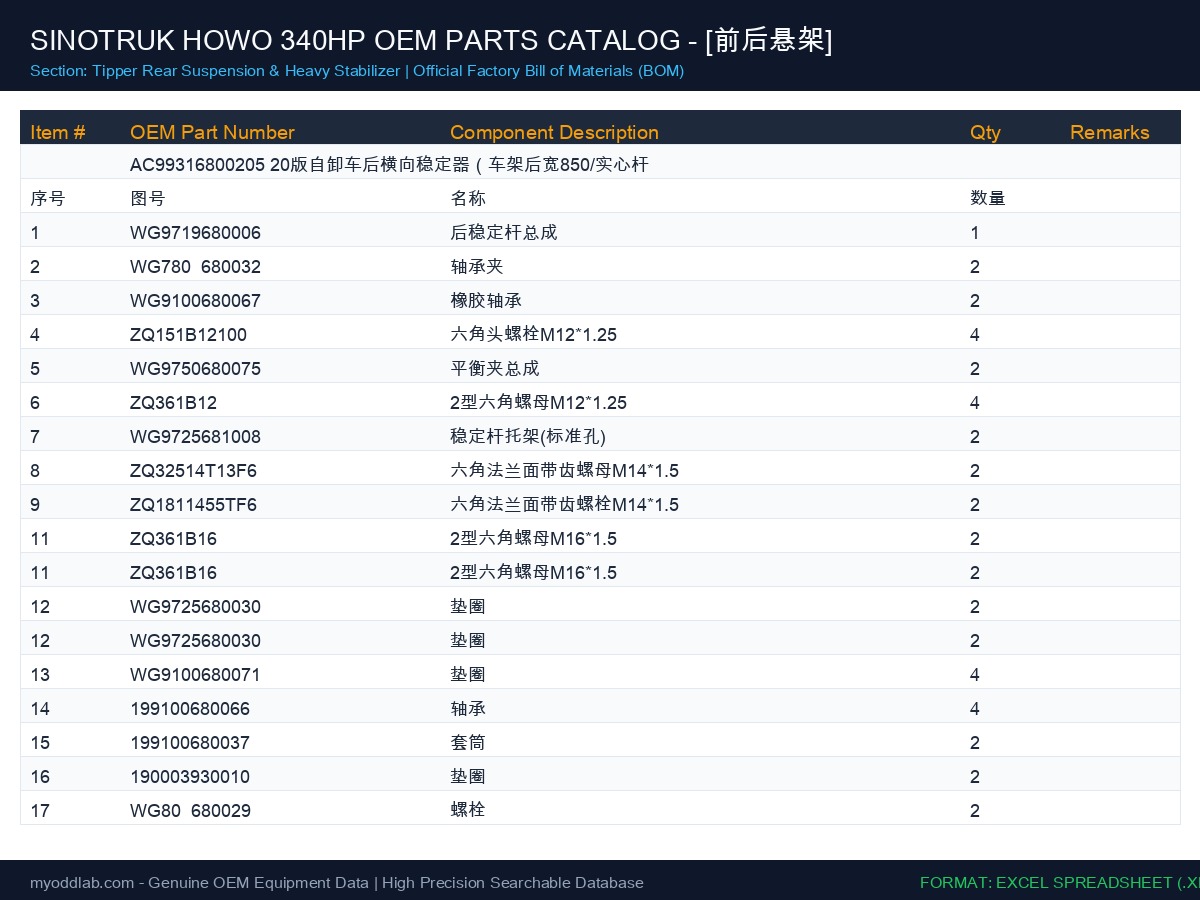This screenshot has height=900, width=1200.
Task: Click part number ZQ1811455TF6
Action: coord(193,505)
